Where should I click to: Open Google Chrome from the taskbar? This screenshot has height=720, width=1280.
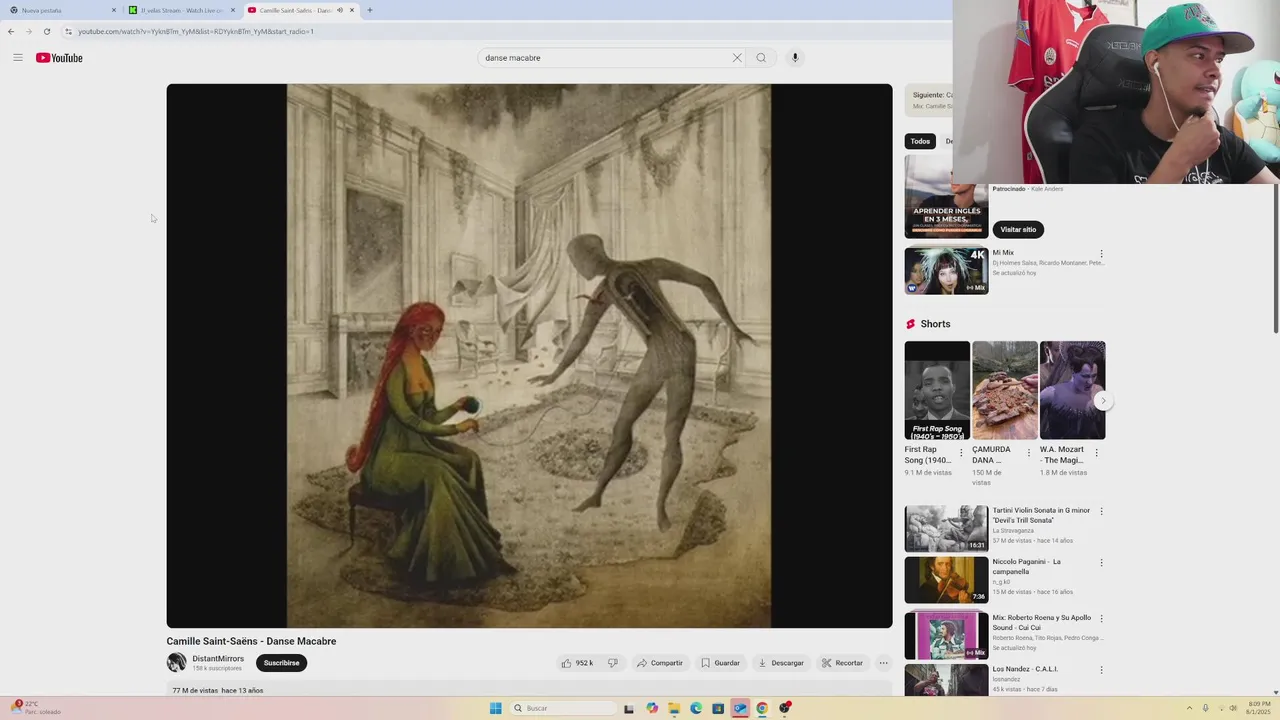[x=762, y=708]
